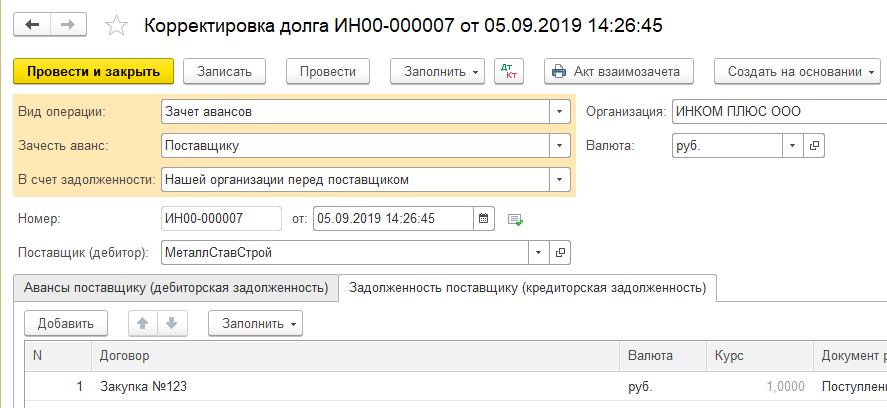Click the green document status icon next to date
The image size is (887, 408).
point(515,218)
